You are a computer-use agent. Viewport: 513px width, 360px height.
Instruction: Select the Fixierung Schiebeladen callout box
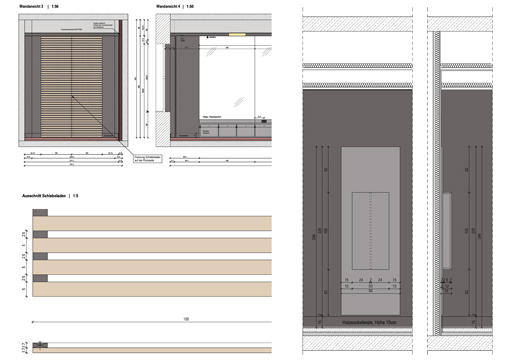click(x=148, y=159)
